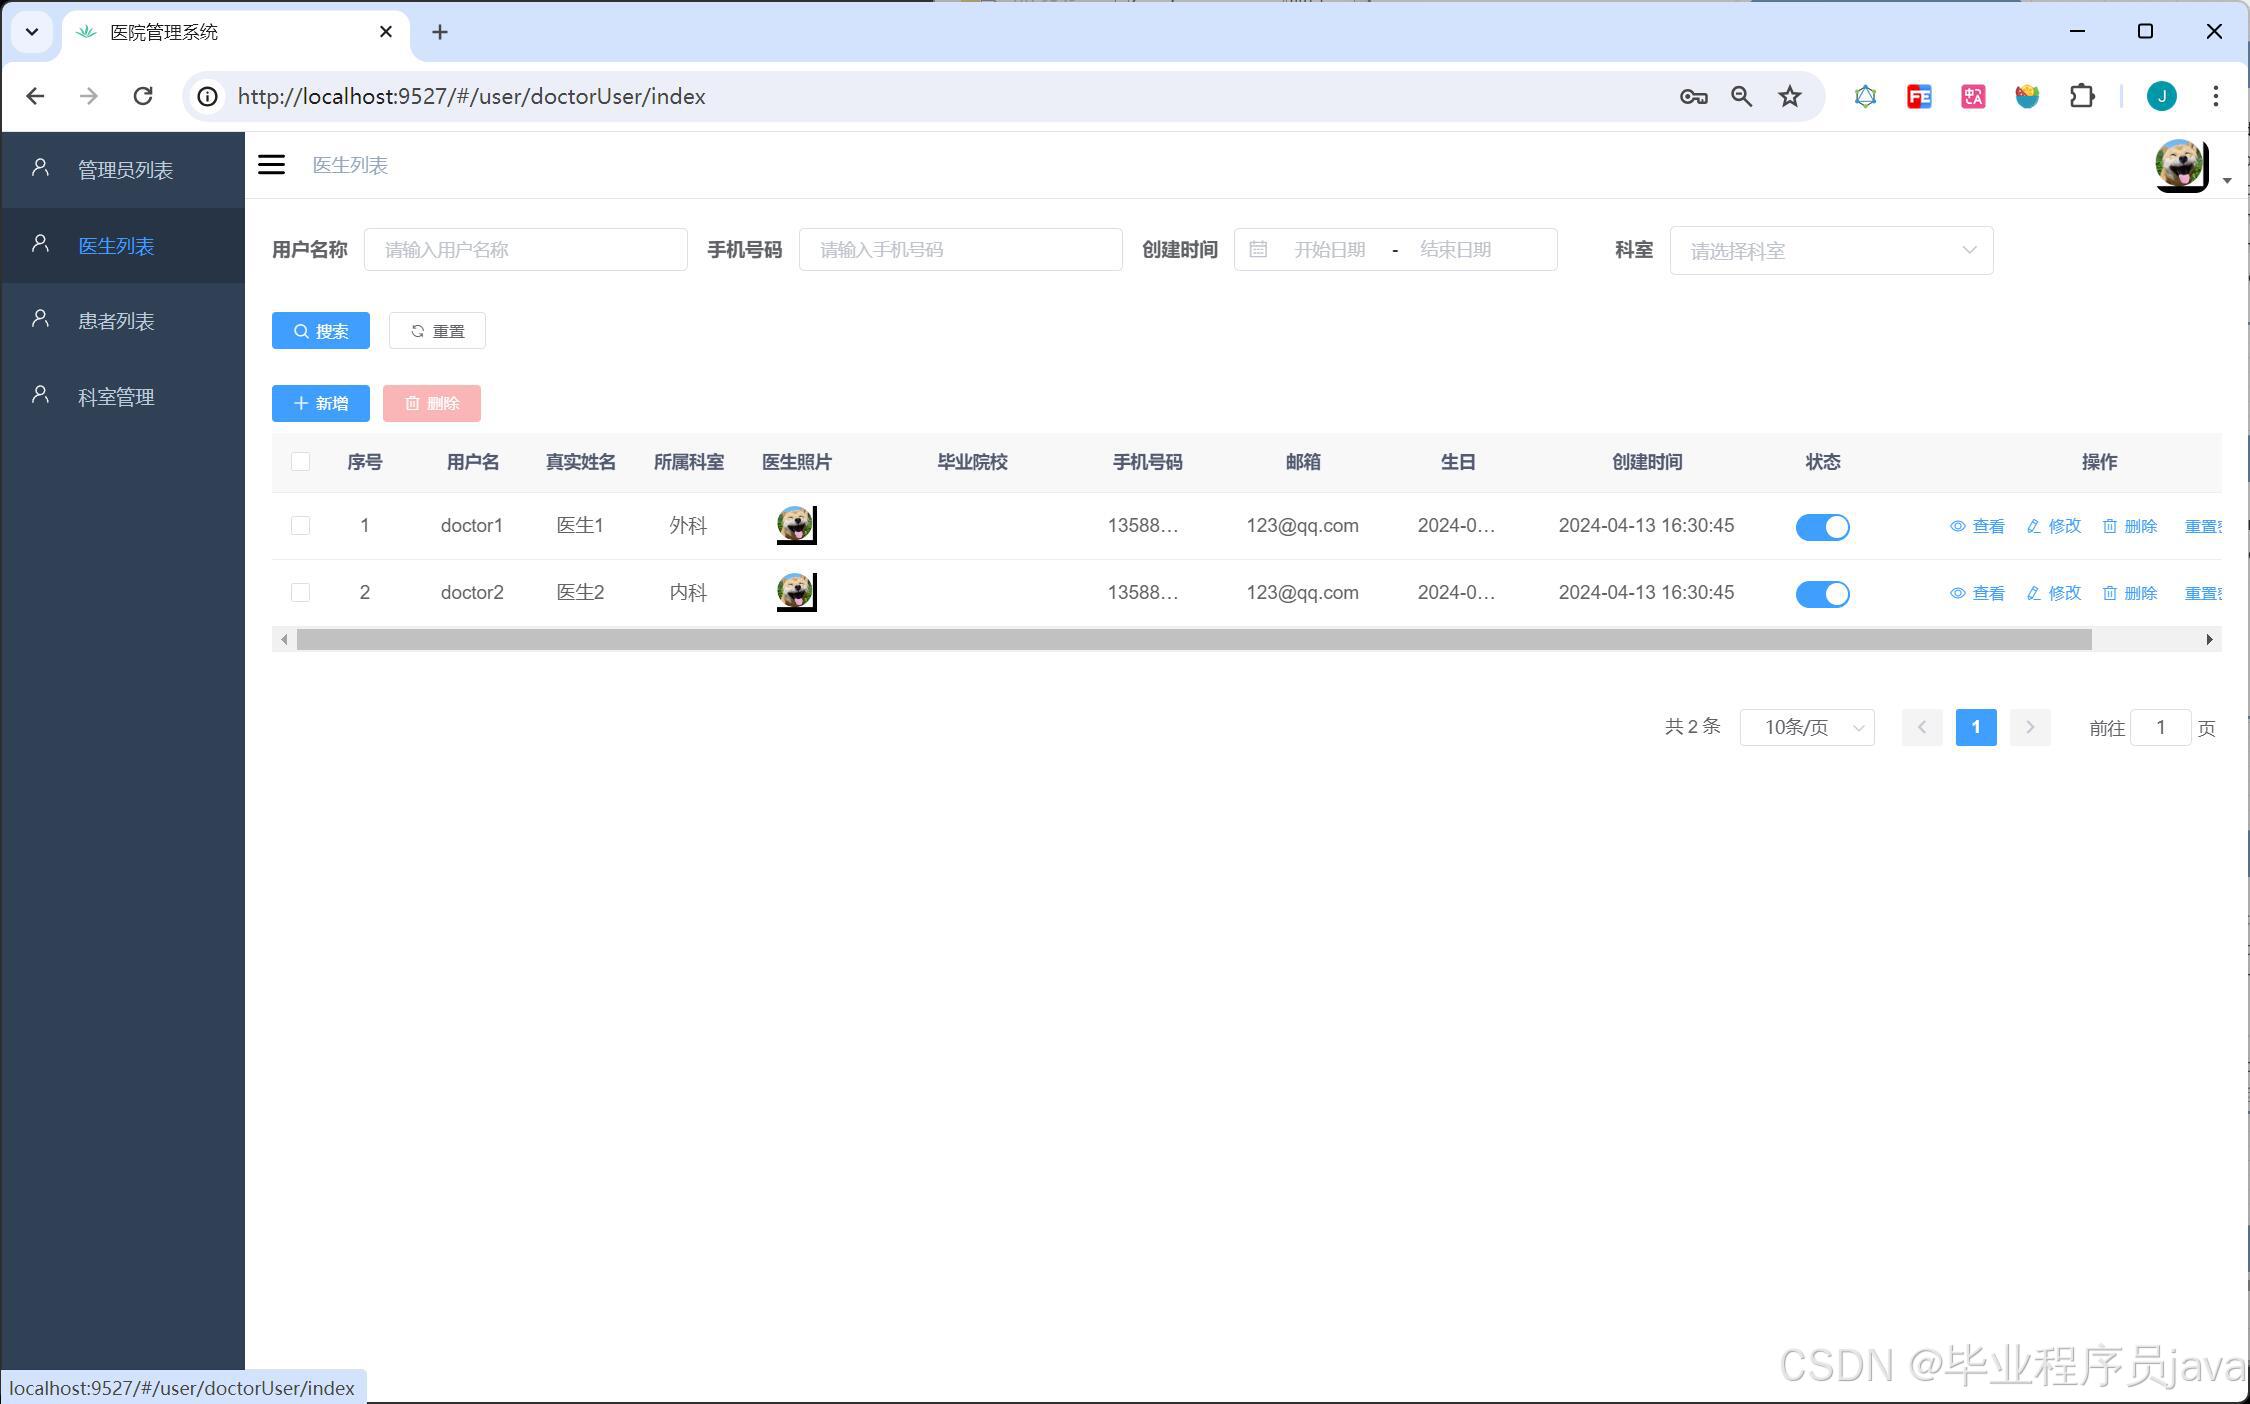This screenshot has width=2250, height=1404.
Task: Delete doctor1 row with 删除
Action: click(x=2130, y=526)
